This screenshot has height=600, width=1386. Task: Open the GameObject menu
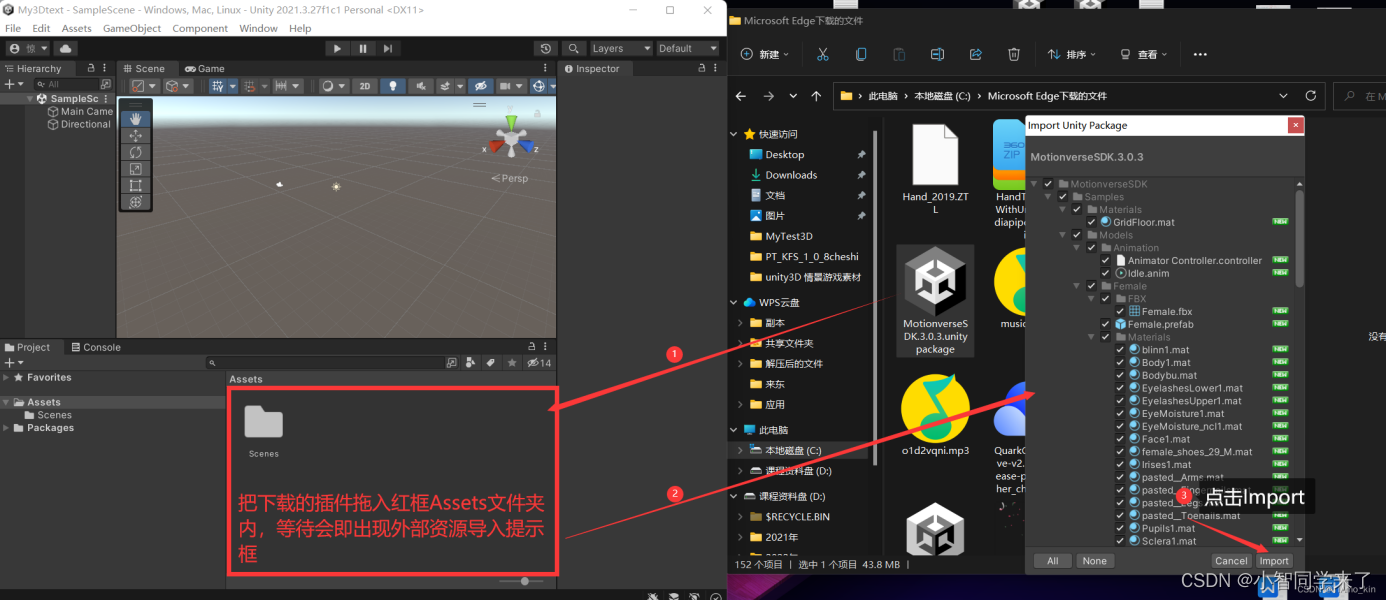point(132,28)
